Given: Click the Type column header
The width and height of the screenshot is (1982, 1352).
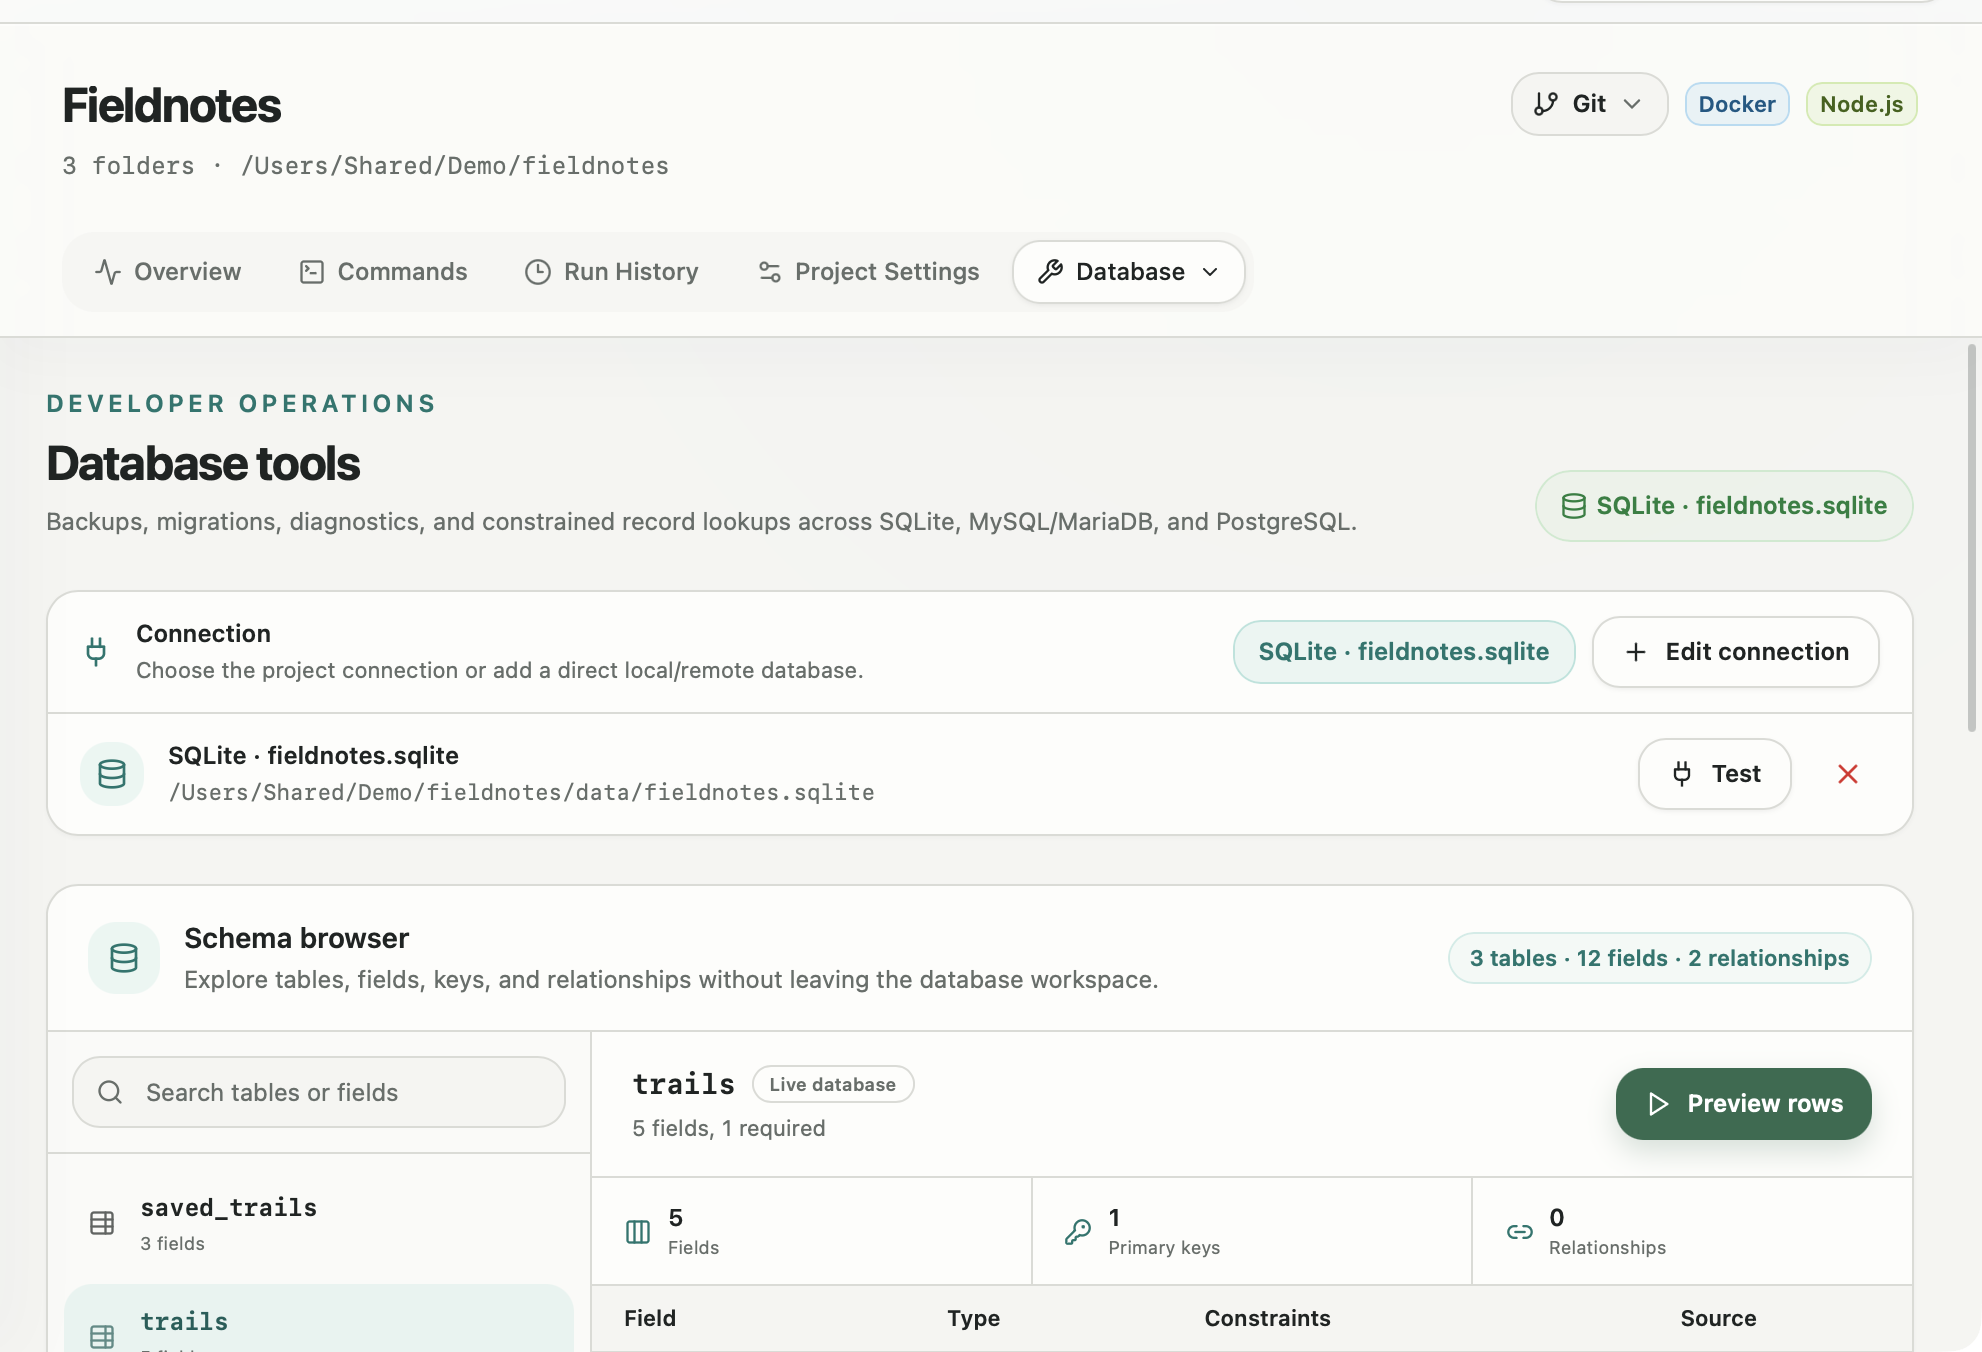Looking at the screenshot, I should tap(973, 1318).
